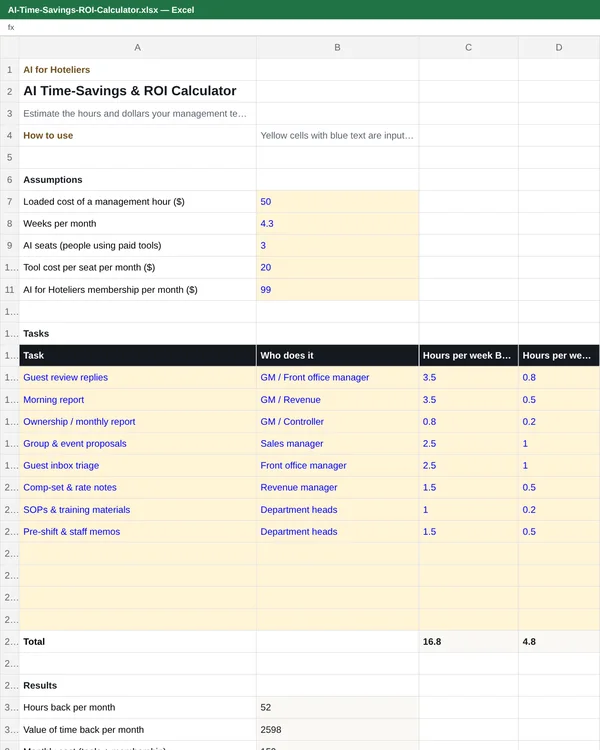Select row 1 header
Image resolution: width=600 pixels, height=750 pixels.
[10, 69]
